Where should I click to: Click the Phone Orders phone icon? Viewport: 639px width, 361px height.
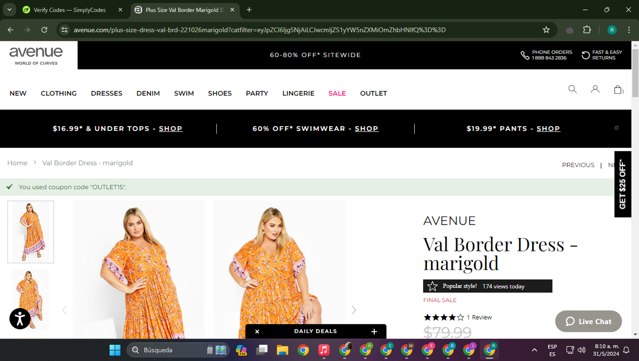click(525, 55)
